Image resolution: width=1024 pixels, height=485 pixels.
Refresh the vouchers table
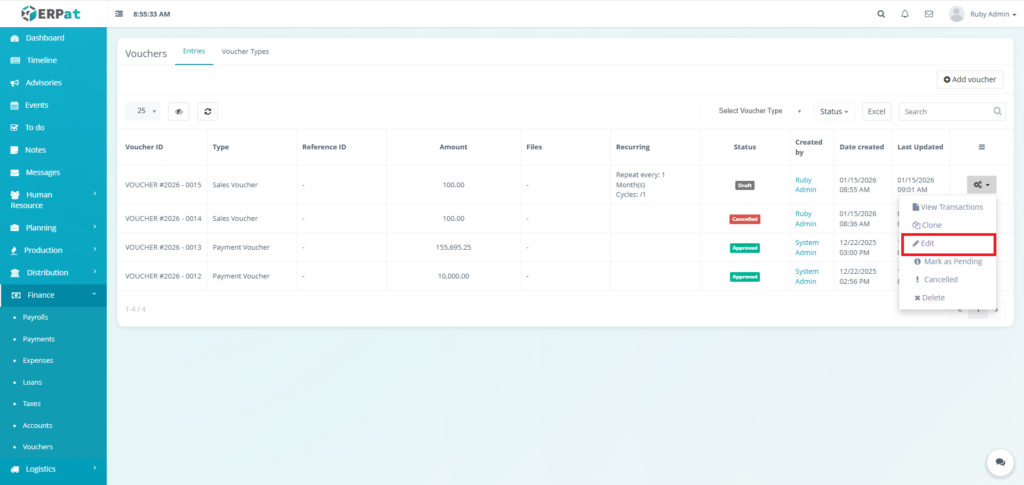208,112
